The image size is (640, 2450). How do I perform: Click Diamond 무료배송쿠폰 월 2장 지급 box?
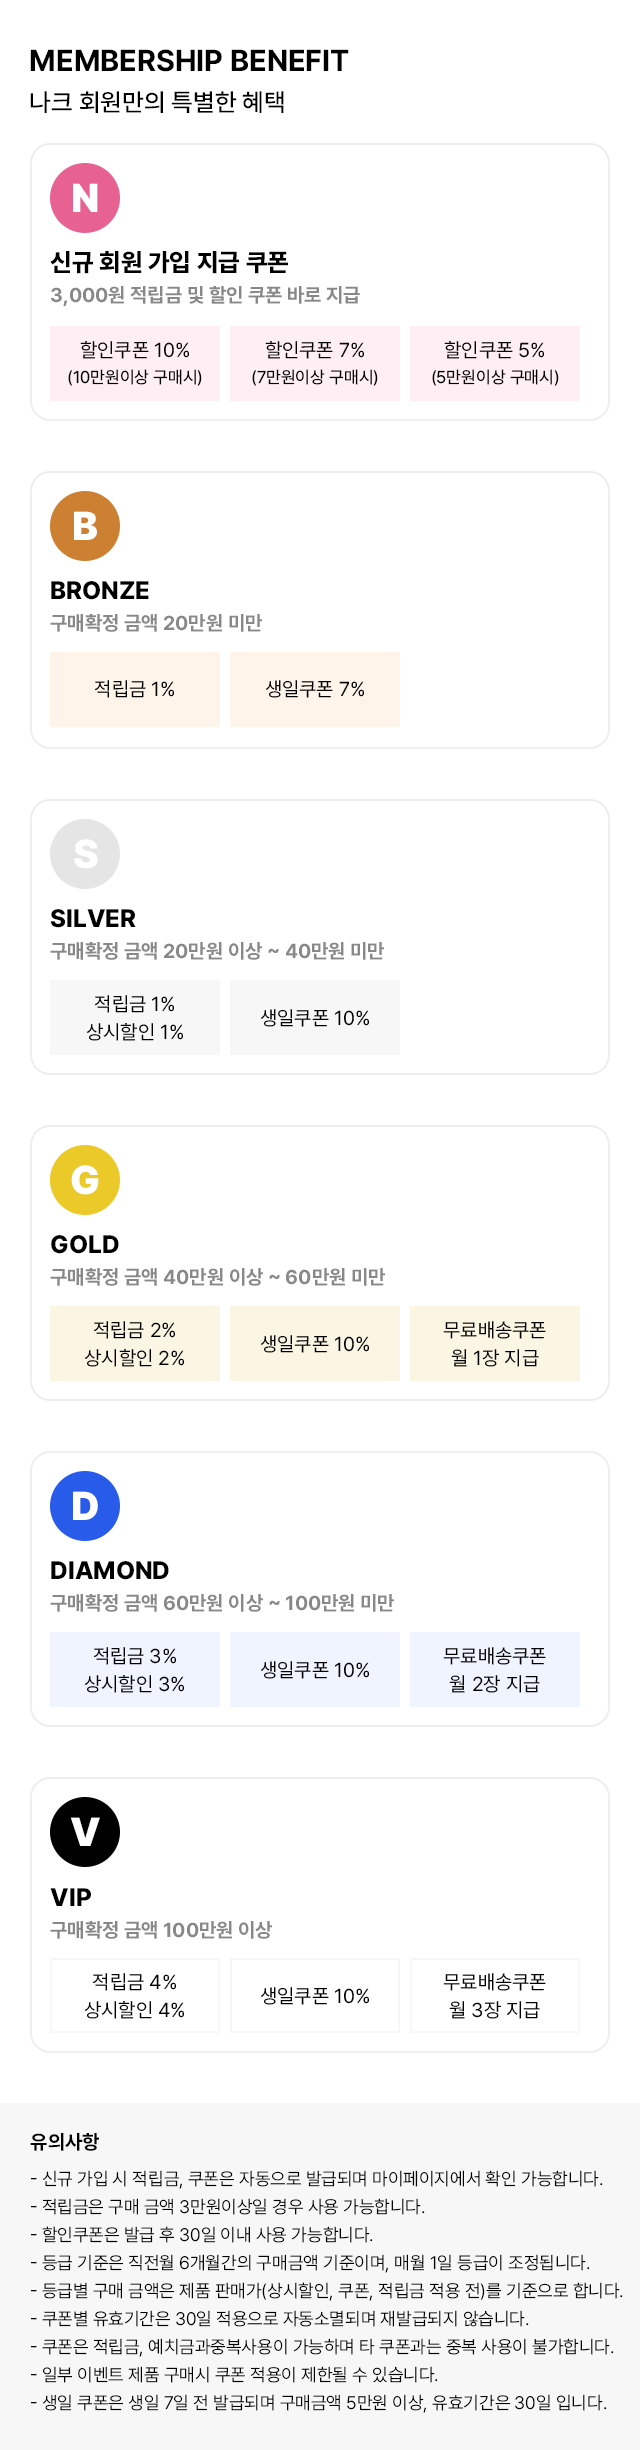click(495, 1669)
